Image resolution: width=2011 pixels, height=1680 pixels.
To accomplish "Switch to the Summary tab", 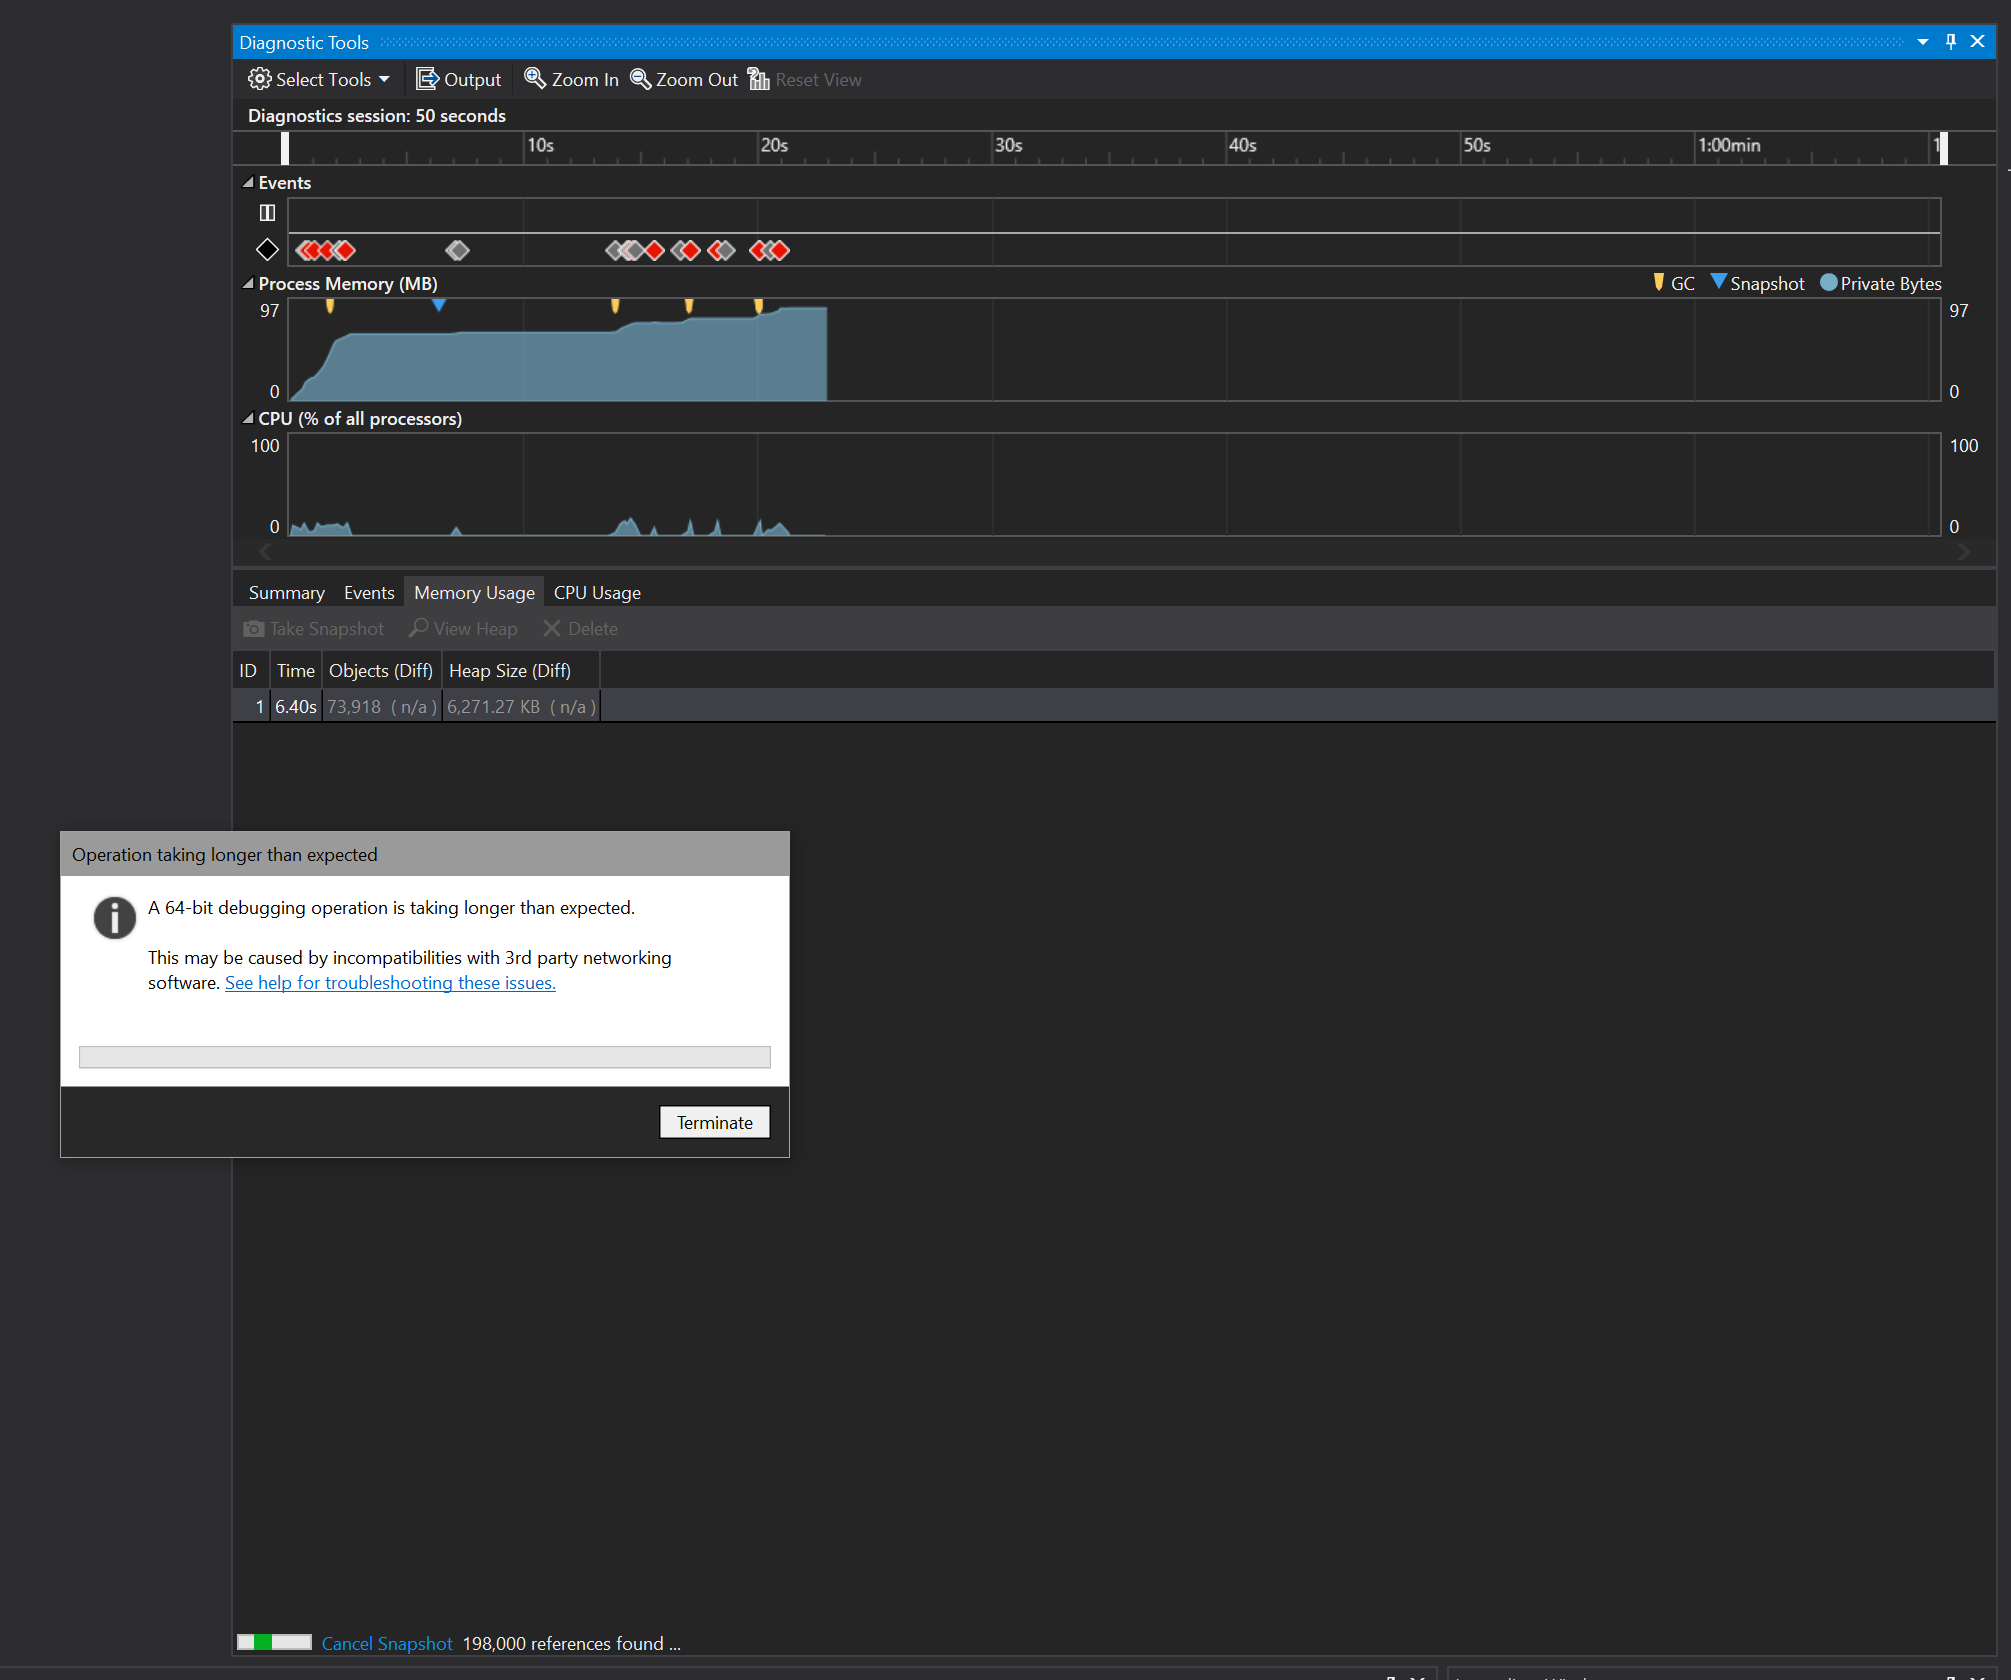I will point(286,592).
